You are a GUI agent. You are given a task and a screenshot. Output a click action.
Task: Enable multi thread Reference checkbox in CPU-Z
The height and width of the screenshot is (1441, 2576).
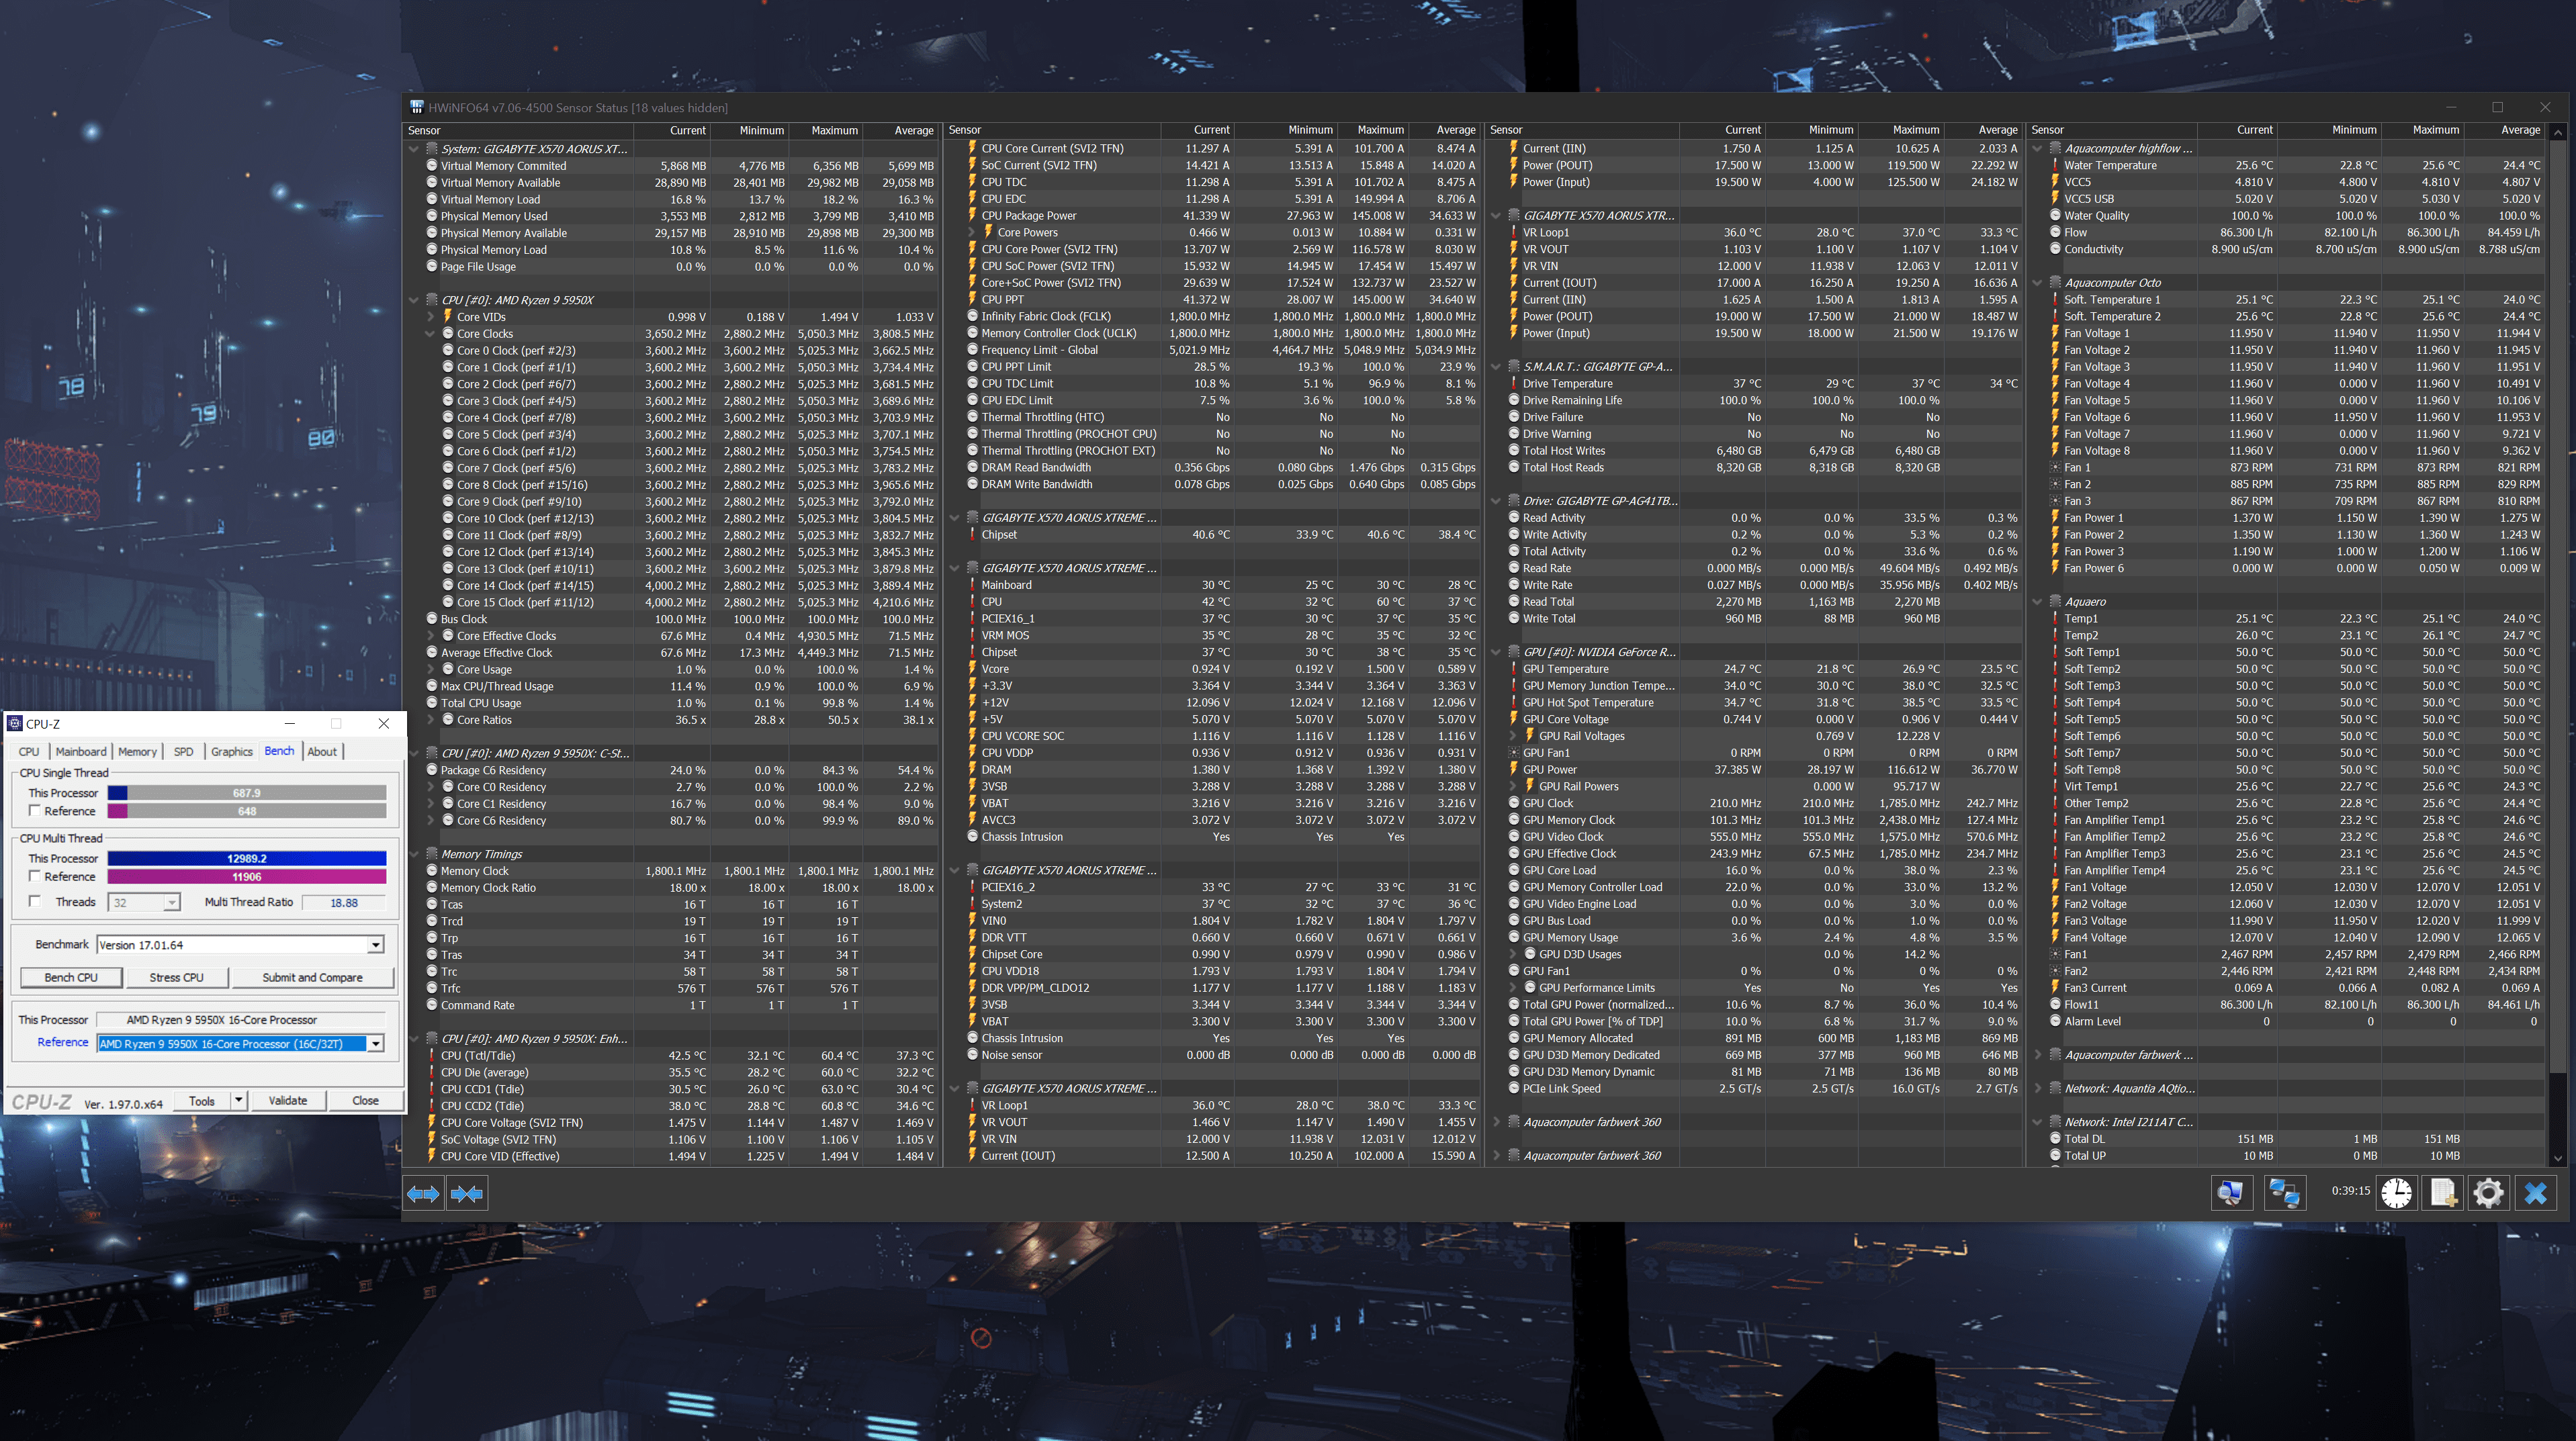[35, 877]
